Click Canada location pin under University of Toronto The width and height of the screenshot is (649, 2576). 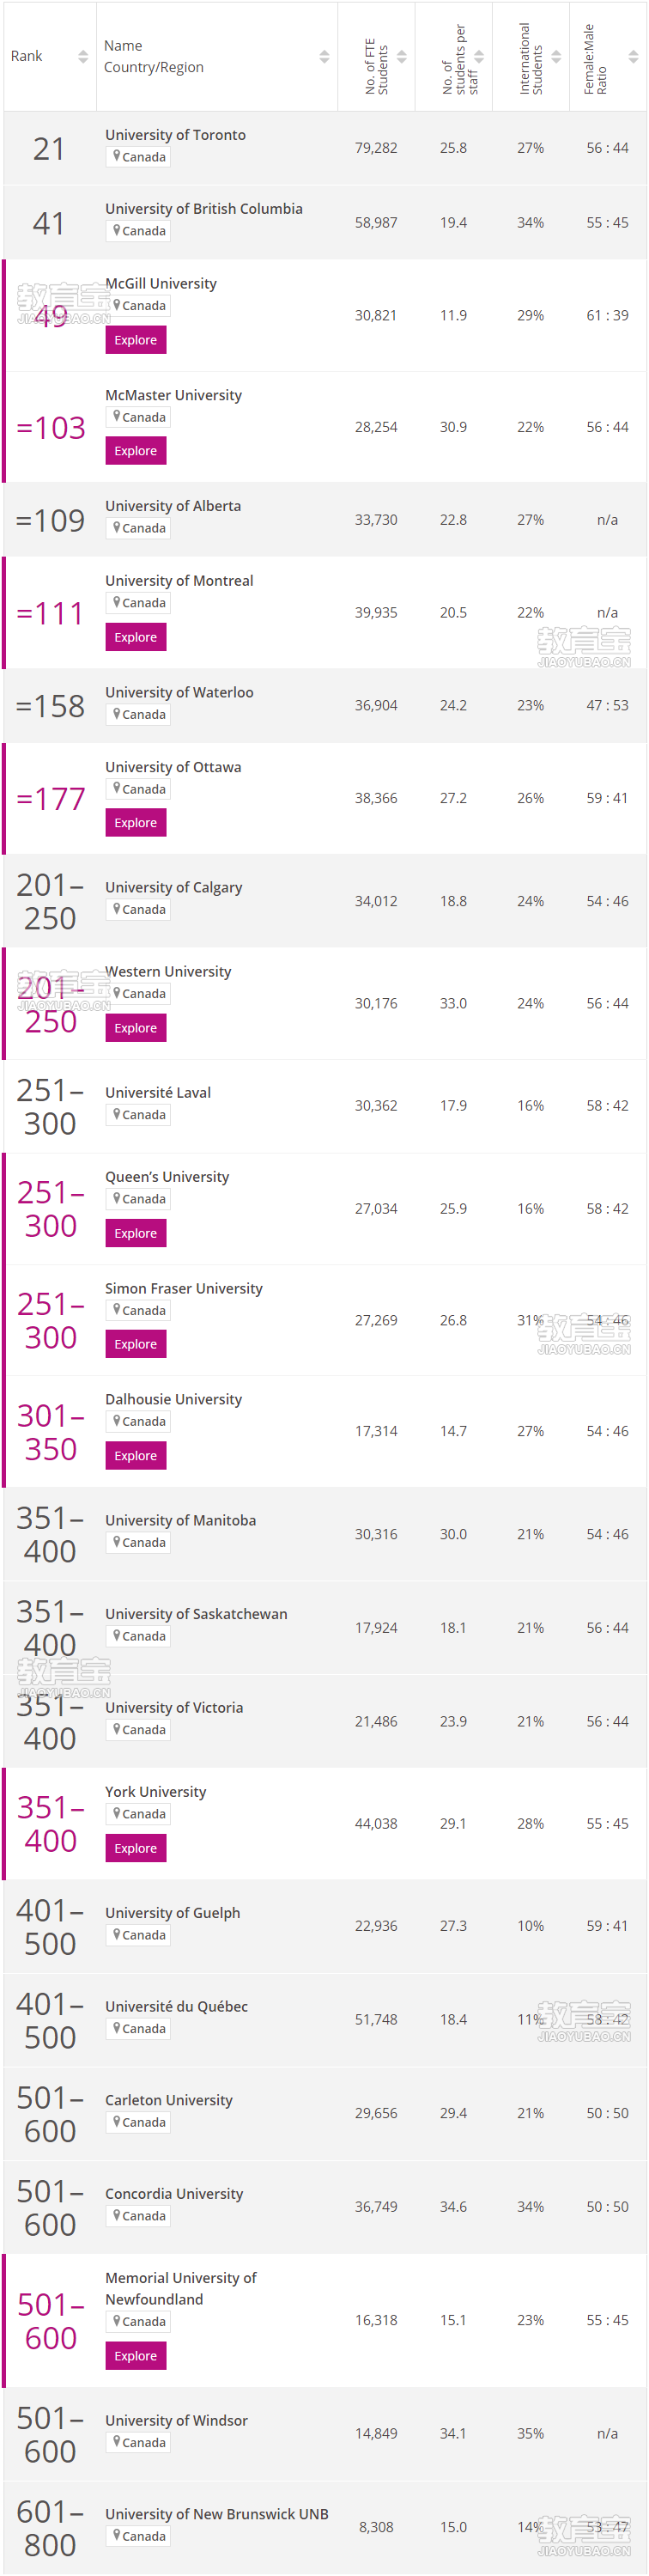coord(117,156)
